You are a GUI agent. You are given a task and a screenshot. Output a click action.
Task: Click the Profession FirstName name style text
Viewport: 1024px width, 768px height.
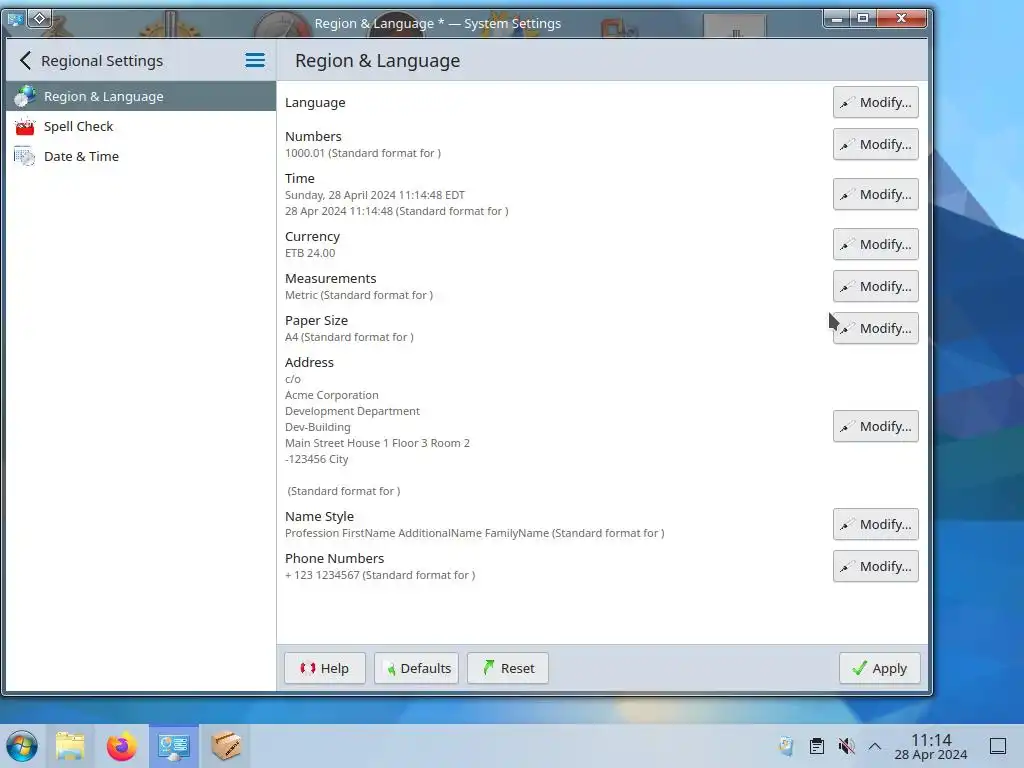475,533
